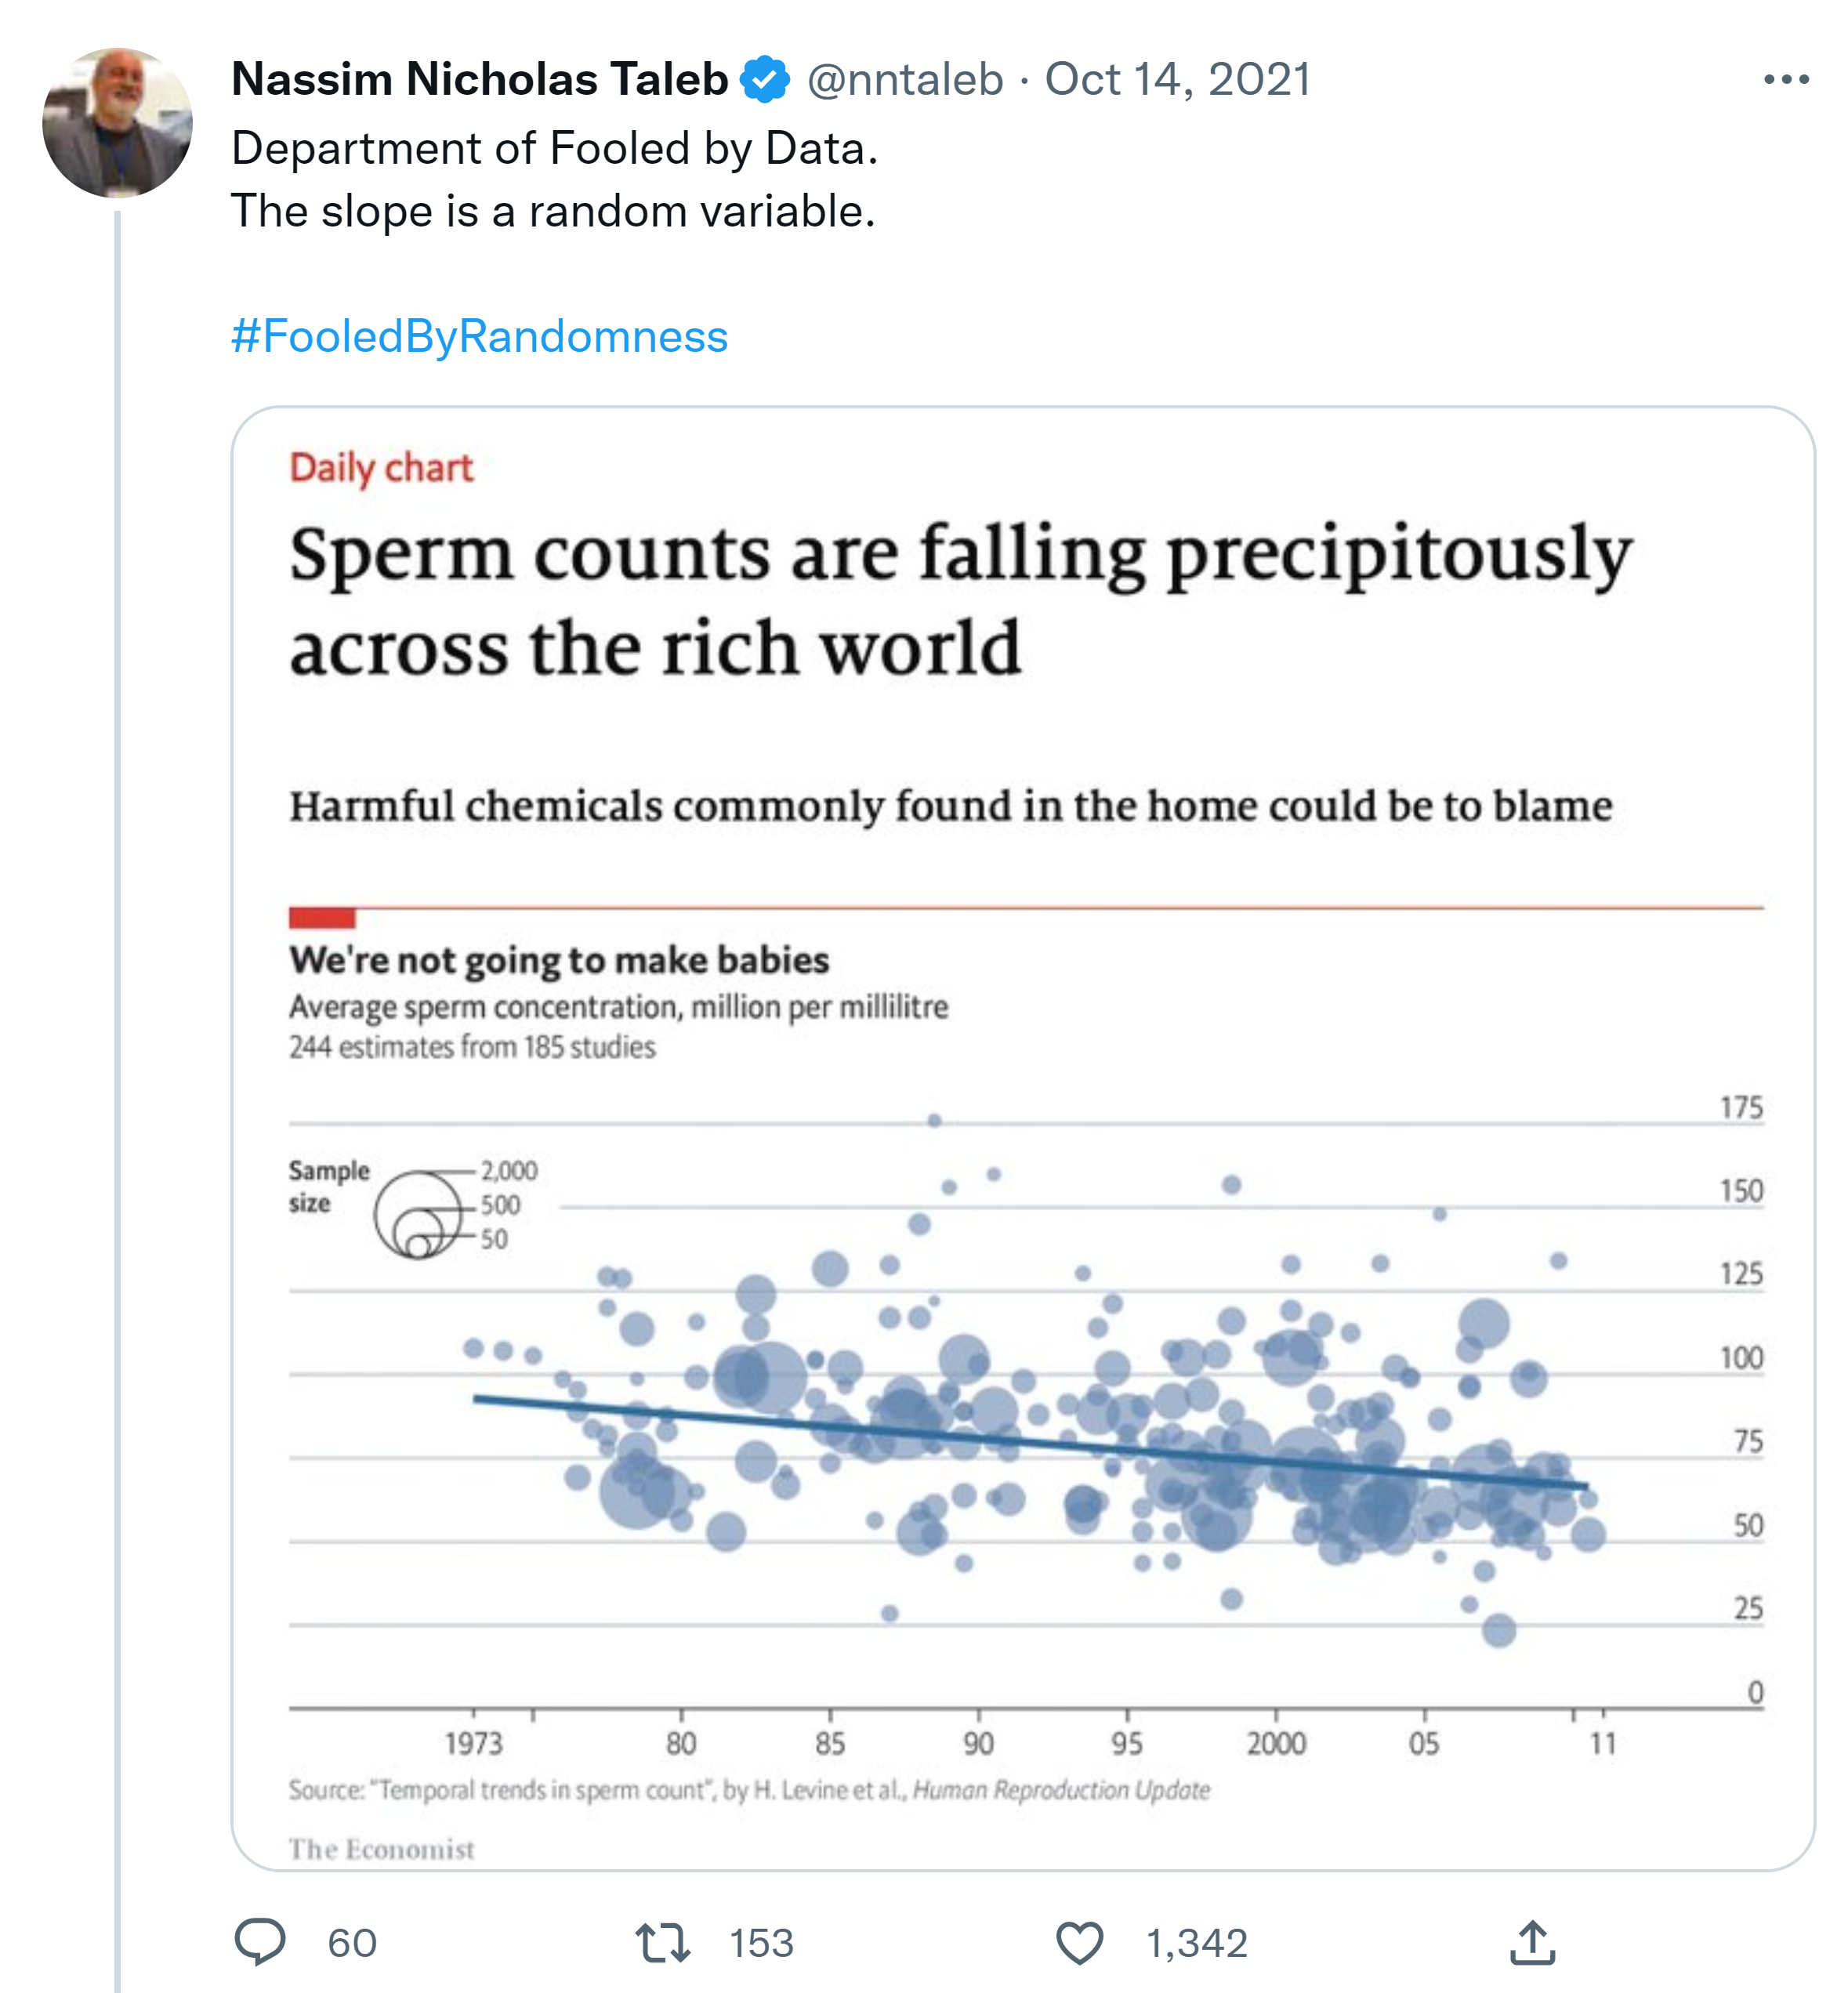View the 1,342 likes count
This screenshot has height=1993, width=1848.
(x=1197, y=1943)
